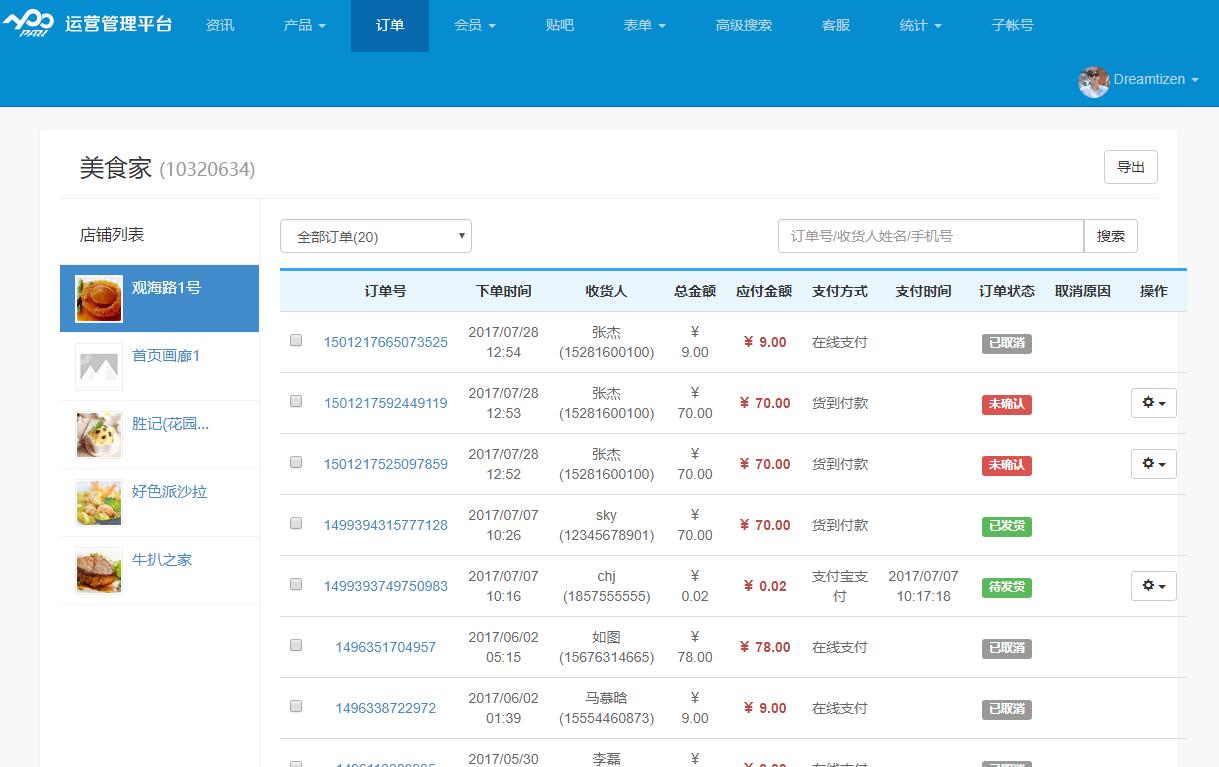Image resolution: width=1219 pixels, height=767 pixels.
Task: Open gear menu for order 1501217592449119
Action: pyautogui.click(x=1153, y=403)
